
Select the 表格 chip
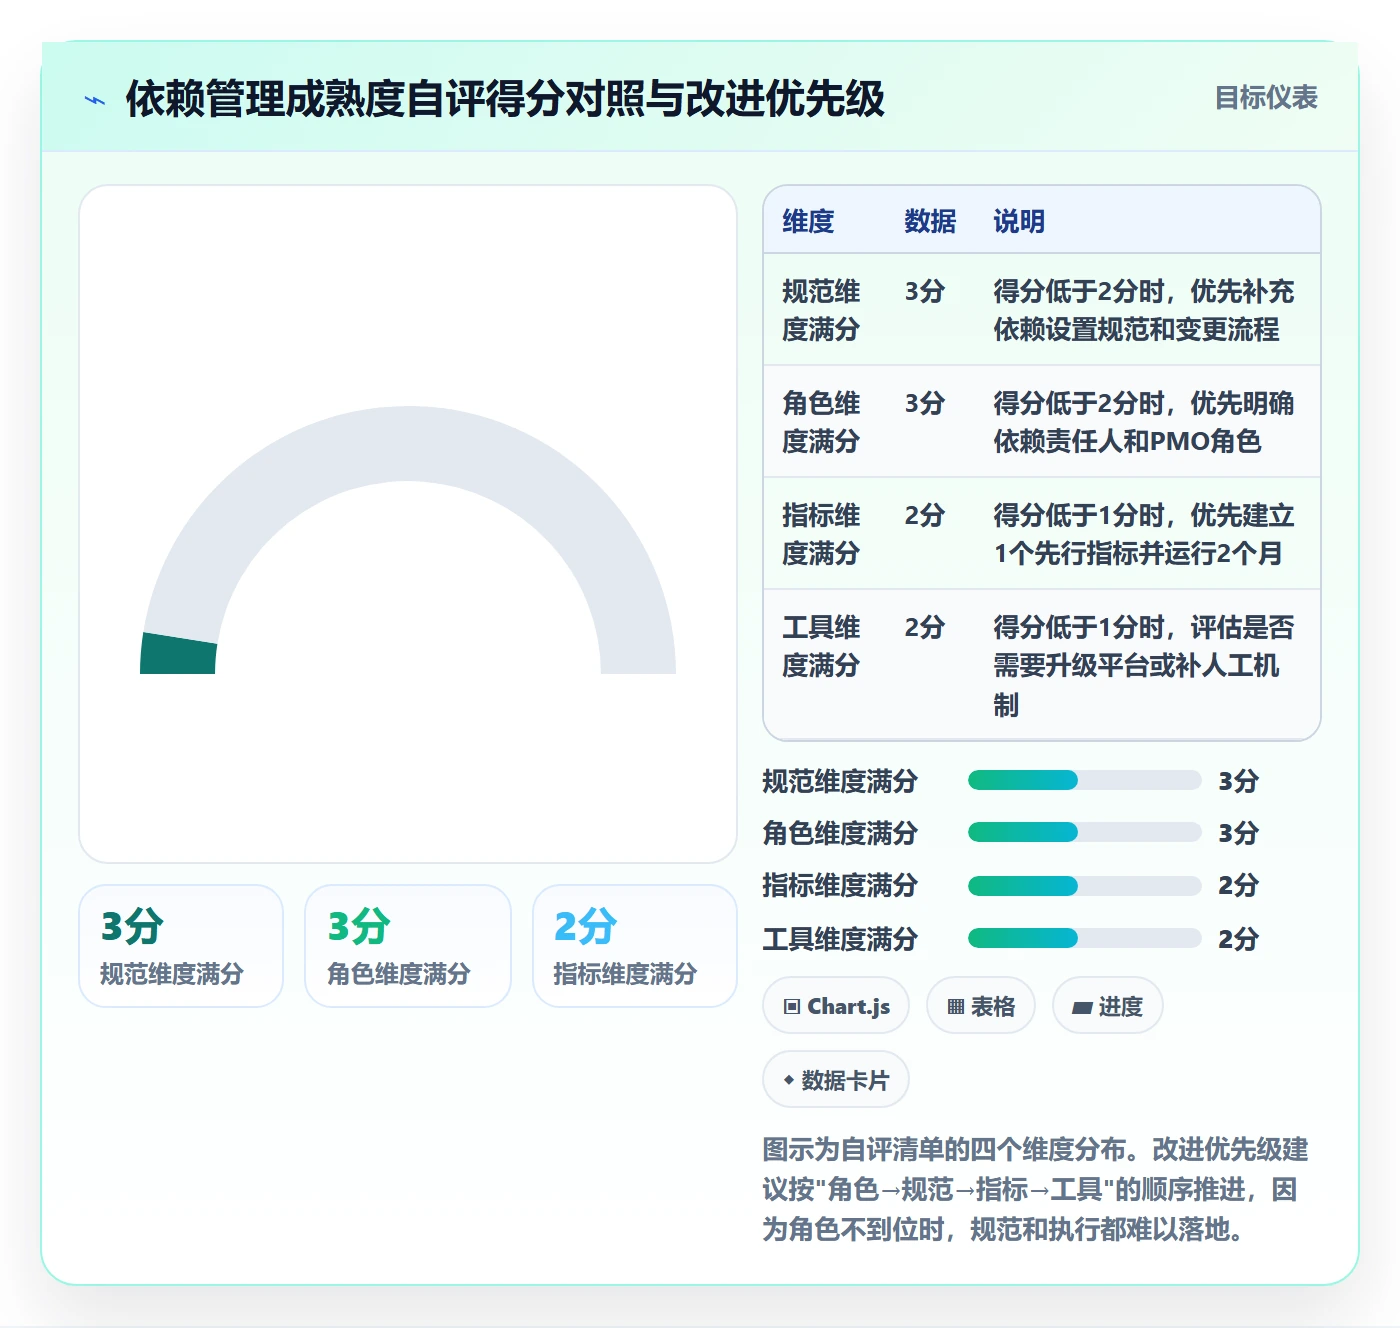pyautogui.click(x=981, y=1006)
